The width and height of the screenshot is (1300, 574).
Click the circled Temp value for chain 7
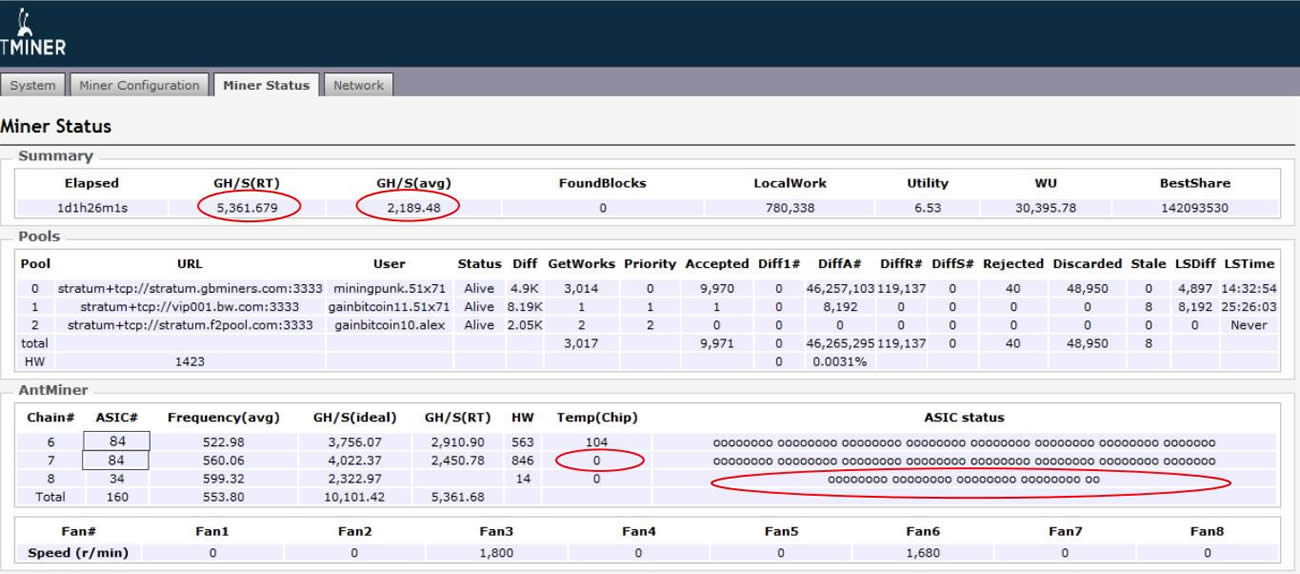(x=596, y=460)
